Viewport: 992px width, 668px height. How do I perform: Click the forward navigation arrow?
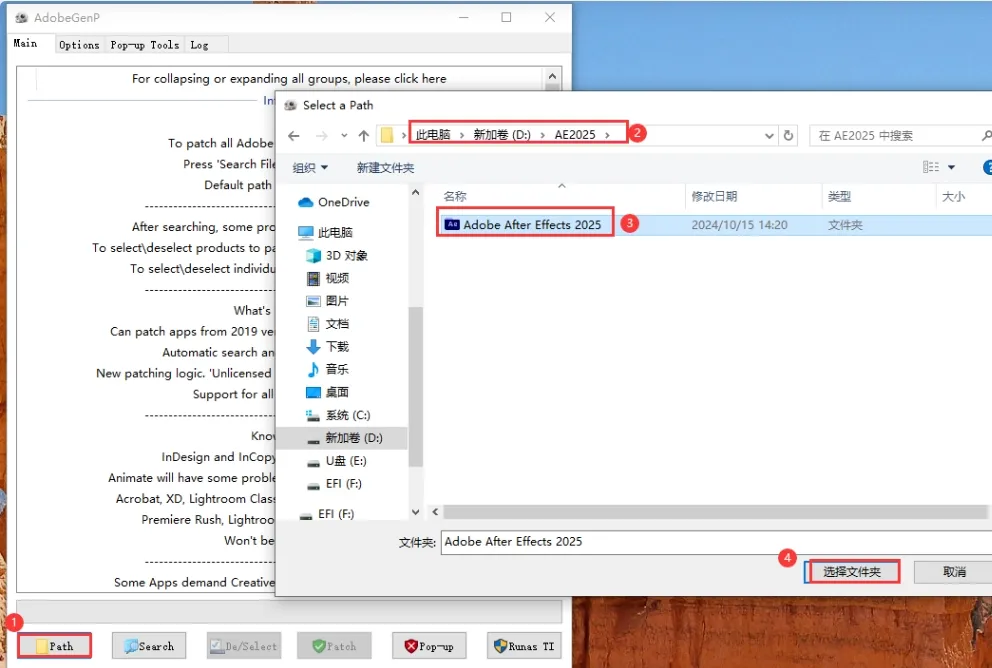coord(321,135)
